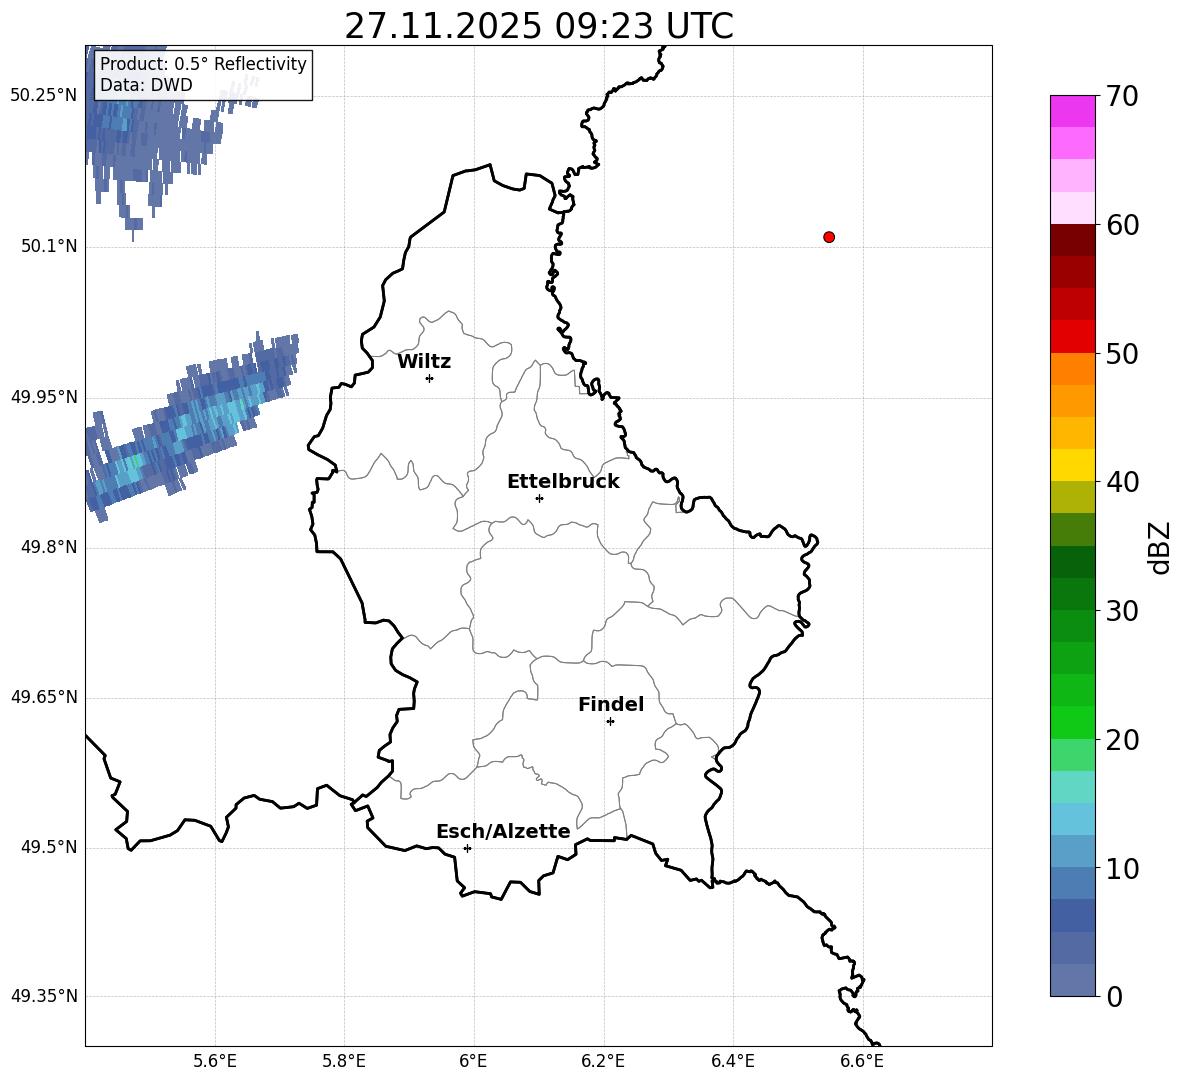Click the 49.8°N latitude label
Screen dimensions: 1184x1081
49,547
